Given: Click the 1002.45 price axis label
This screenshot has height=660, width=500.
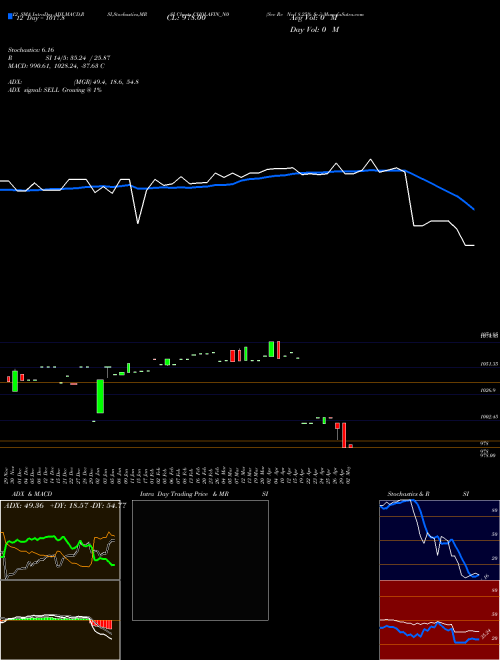Looking at the screenshot, I should tap(490, 417).
